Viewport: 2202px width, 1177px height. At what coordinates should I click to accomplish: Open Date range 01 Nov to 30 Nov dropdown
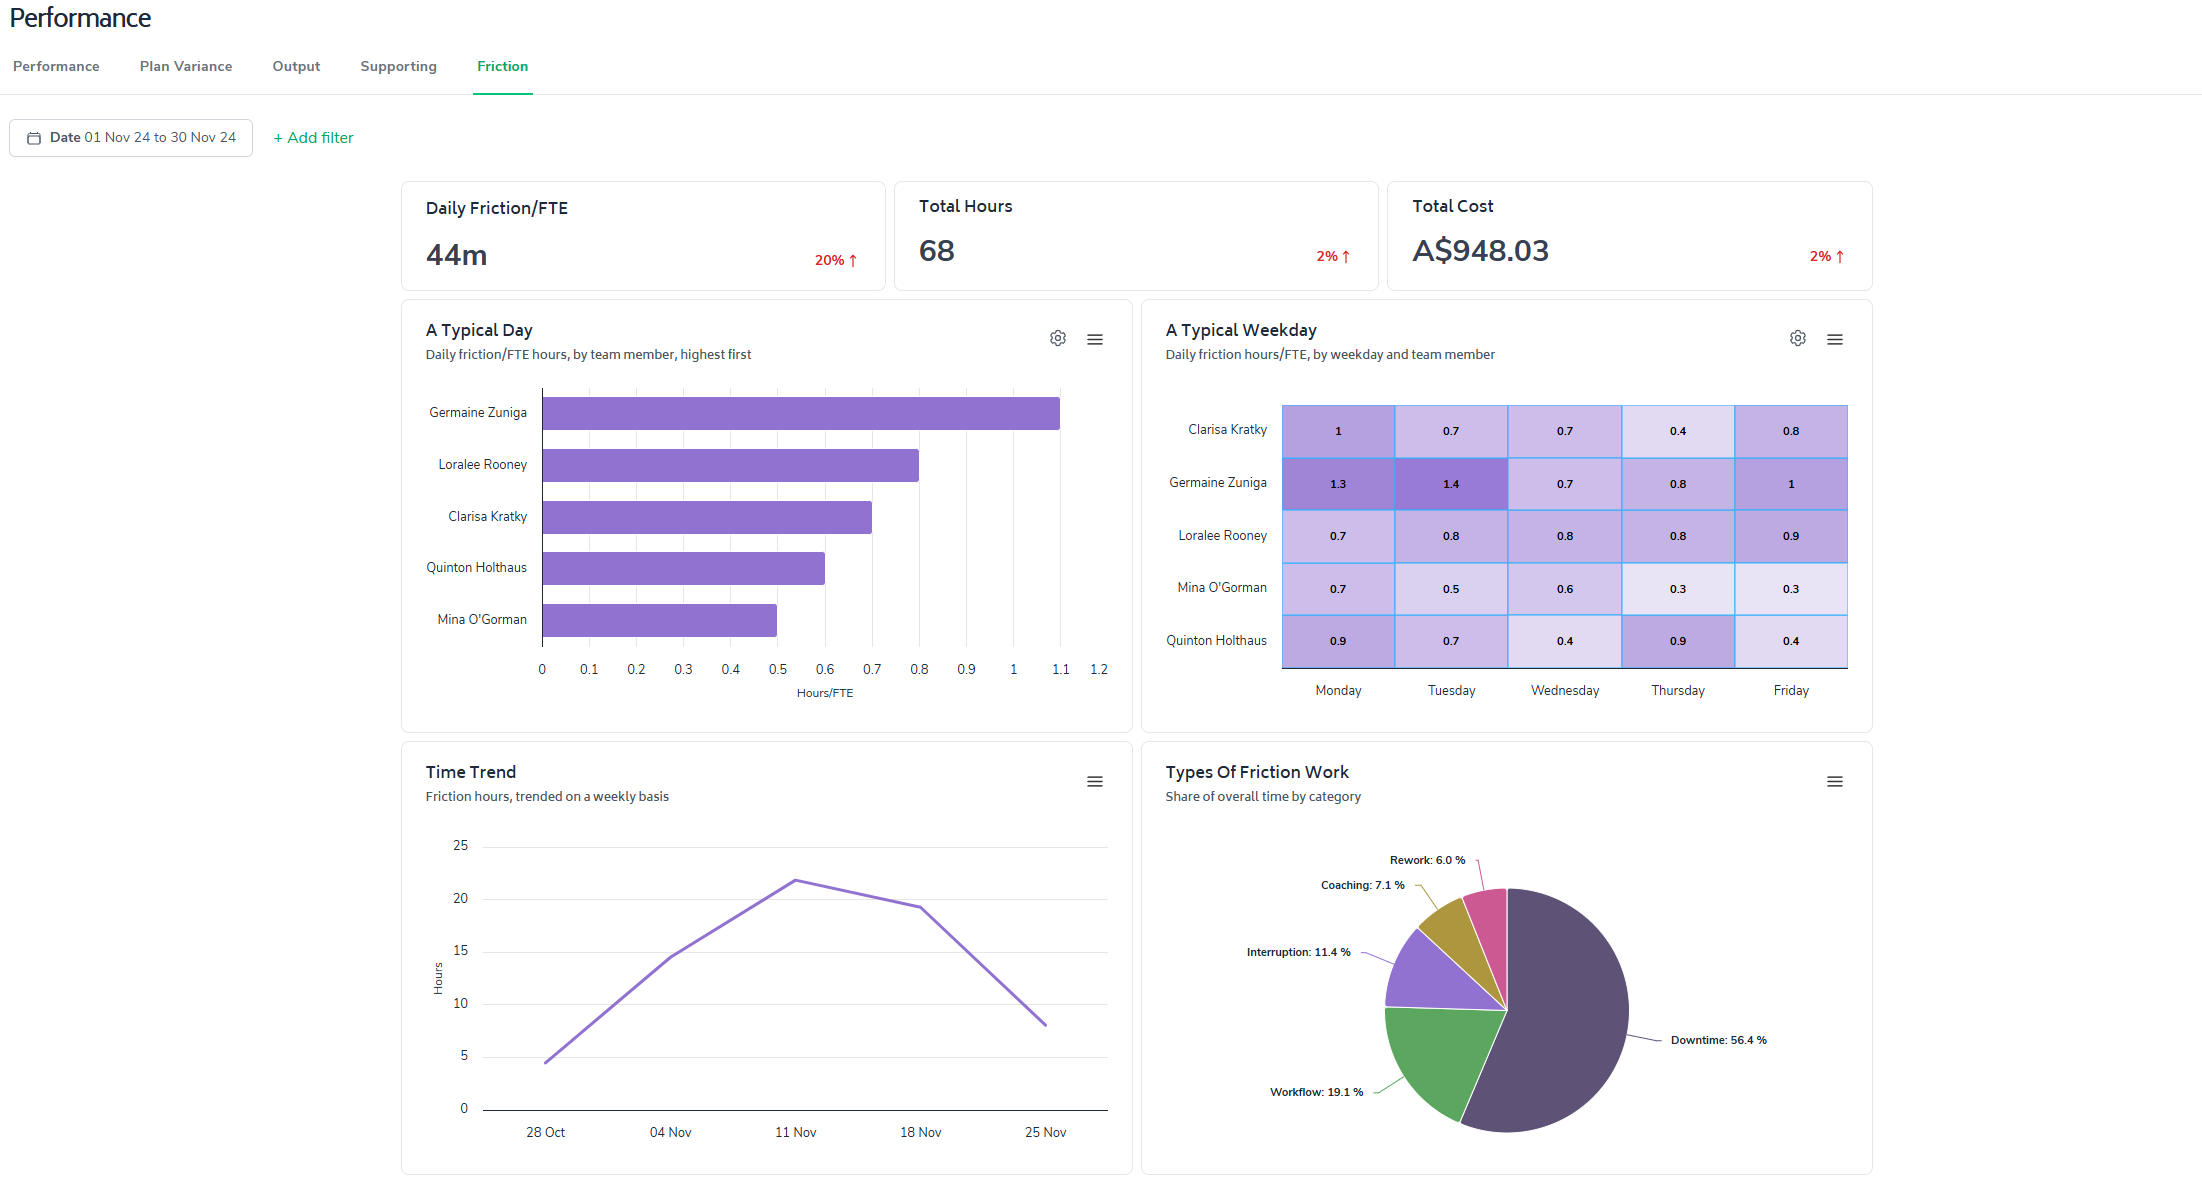pos(143,138)
